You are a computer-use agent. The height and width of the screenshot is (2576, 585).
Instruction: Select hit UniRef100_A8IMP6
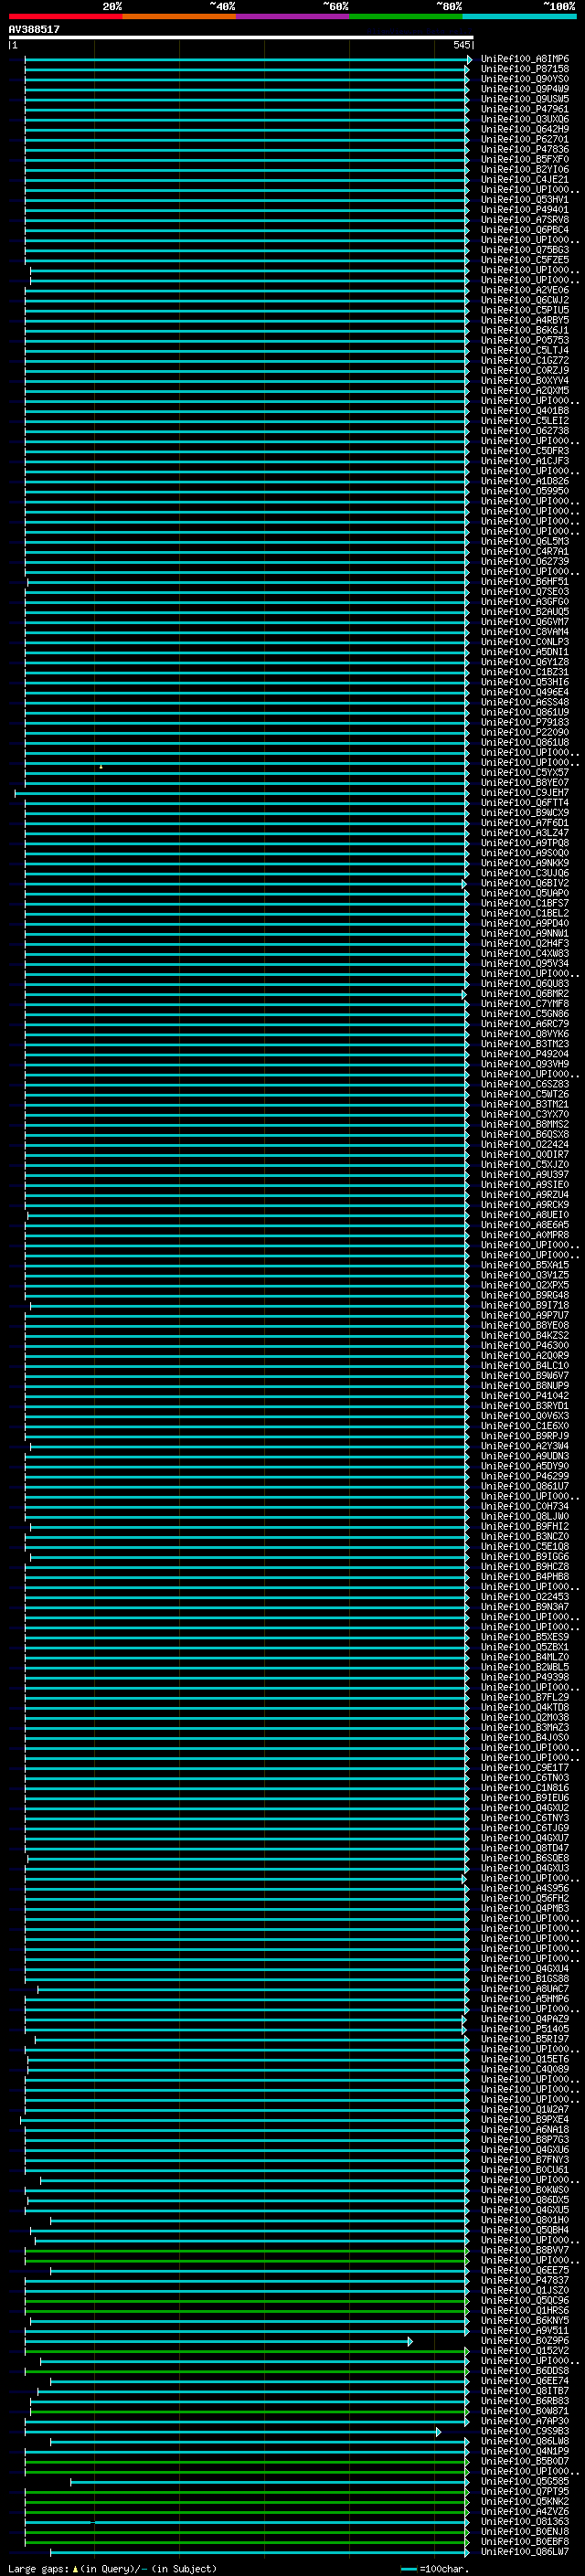click(525, 59)
